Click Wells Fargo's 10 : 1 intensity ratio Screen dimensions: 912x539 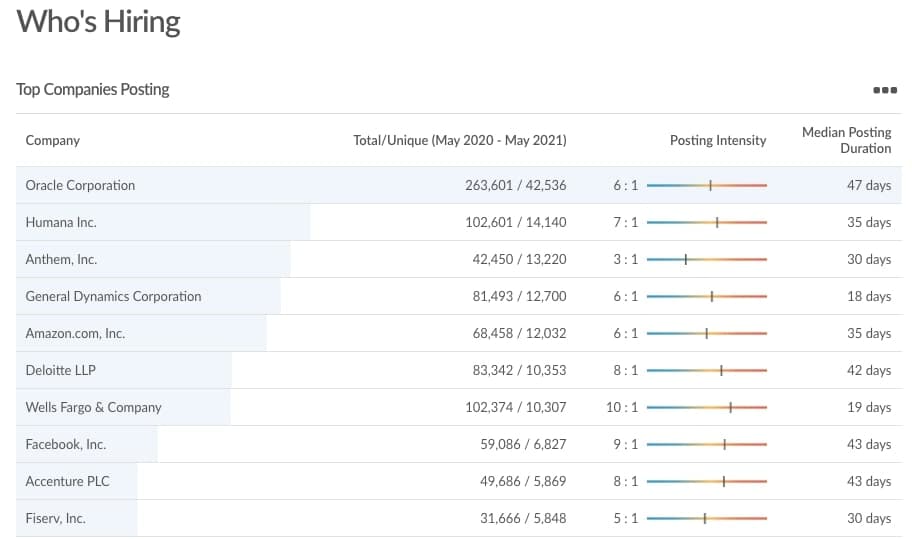pyautogui.click(x=622, y=407)
